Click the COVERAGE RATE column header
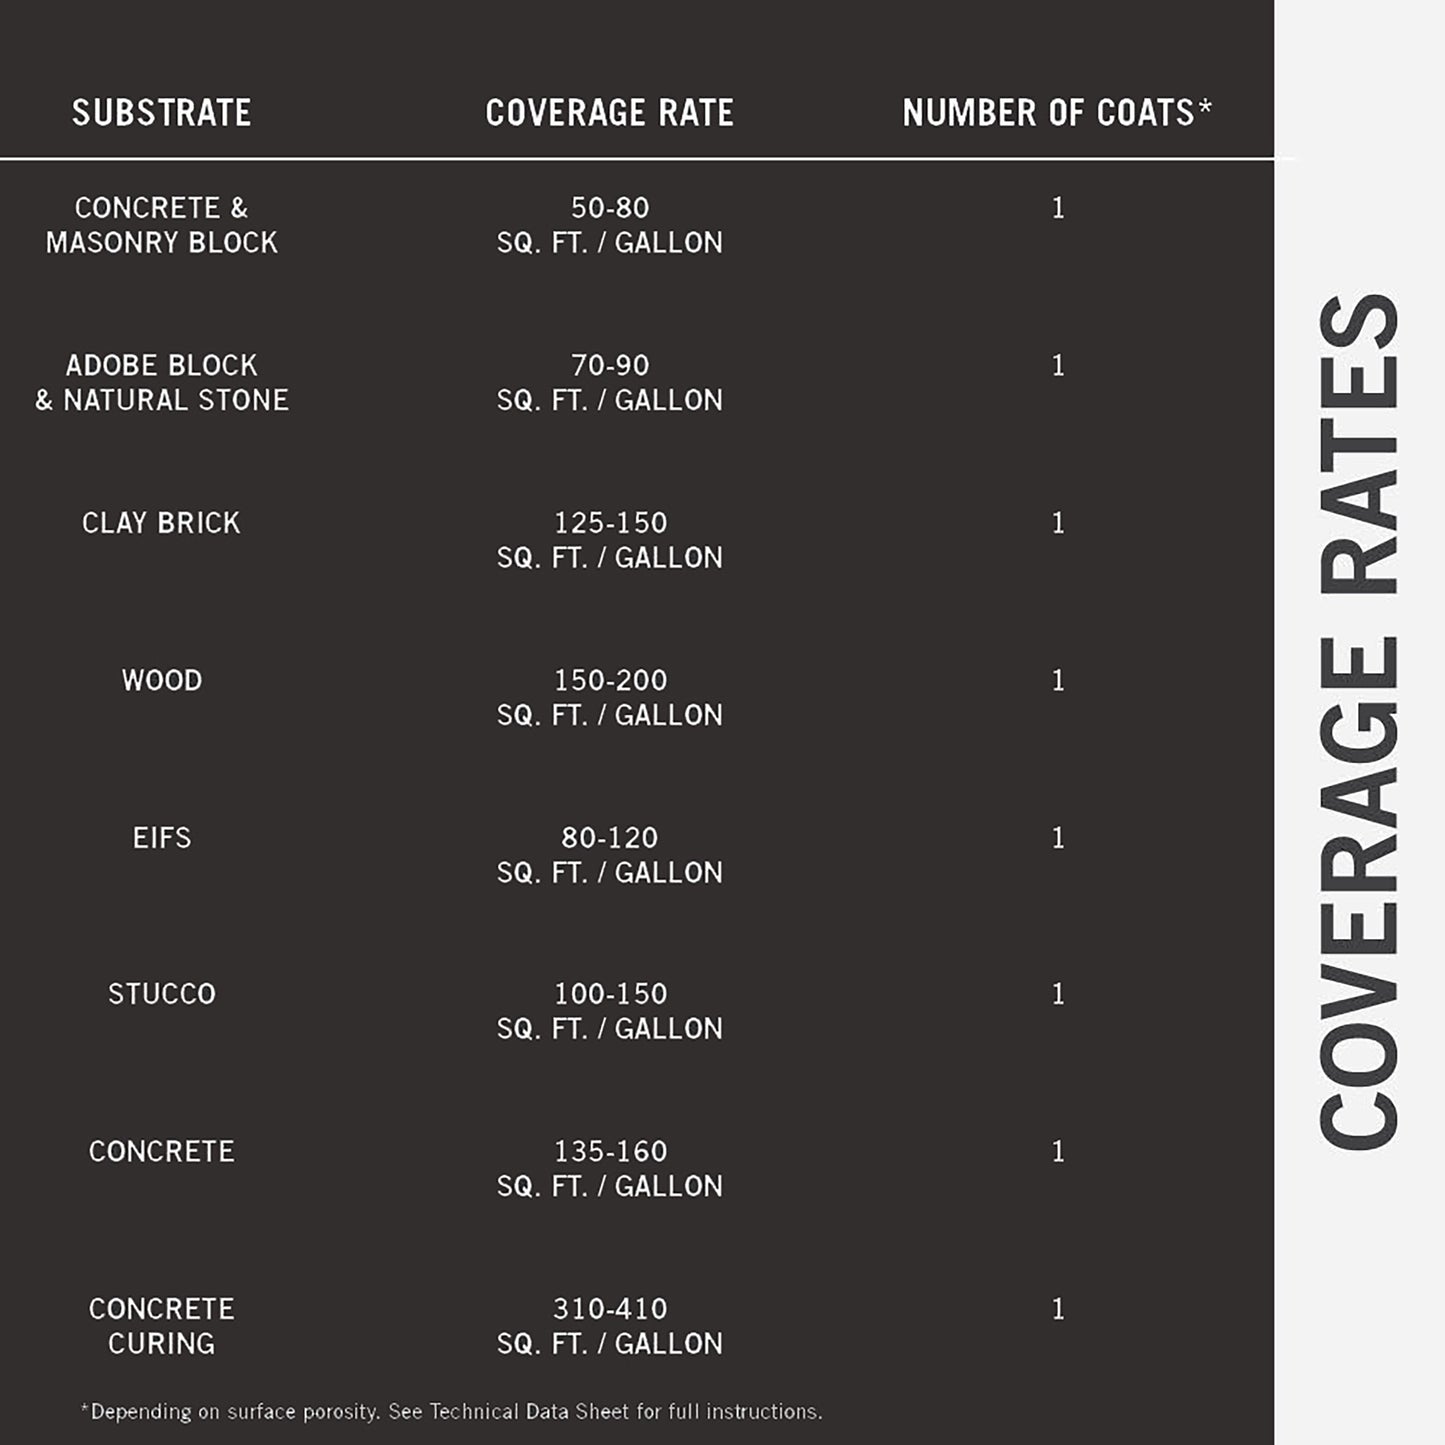 [x=609, y=113]
